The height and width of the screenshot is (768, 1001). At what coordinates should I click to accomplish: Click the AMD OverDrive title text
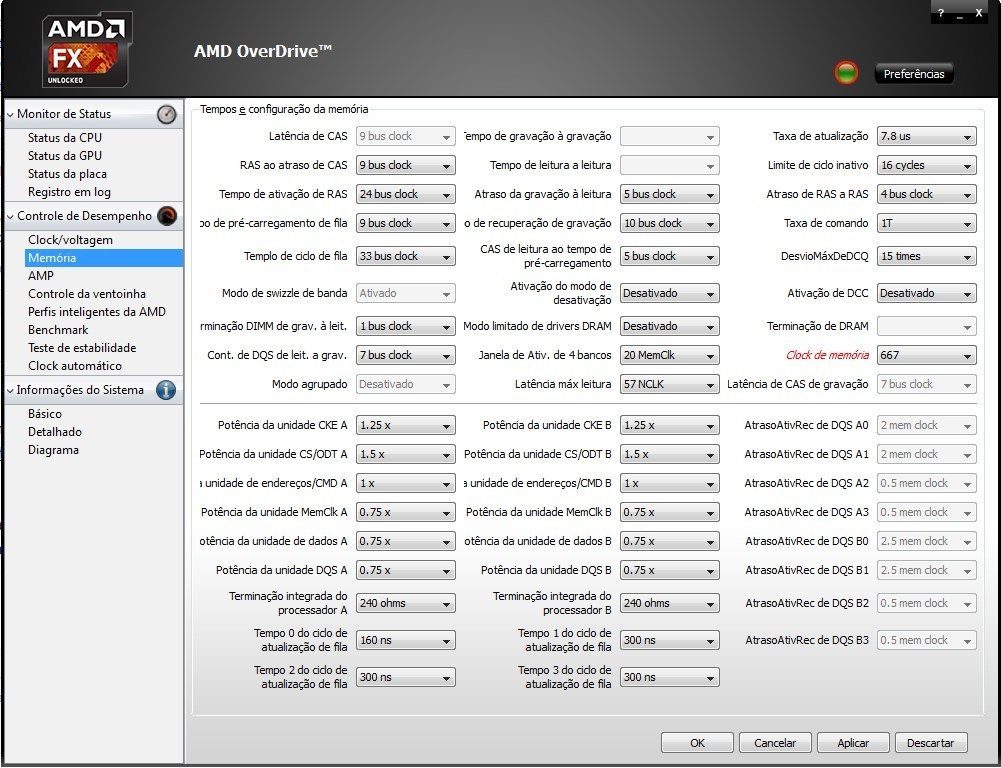click(x=263, y=51)
